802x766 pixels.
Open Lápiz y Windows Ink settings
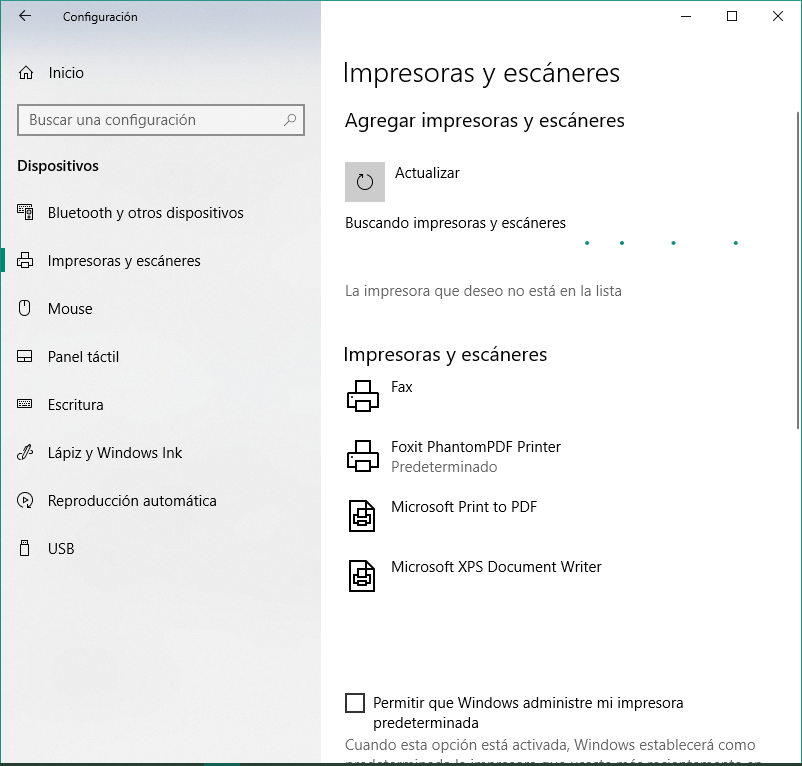(x=115, y=453)
